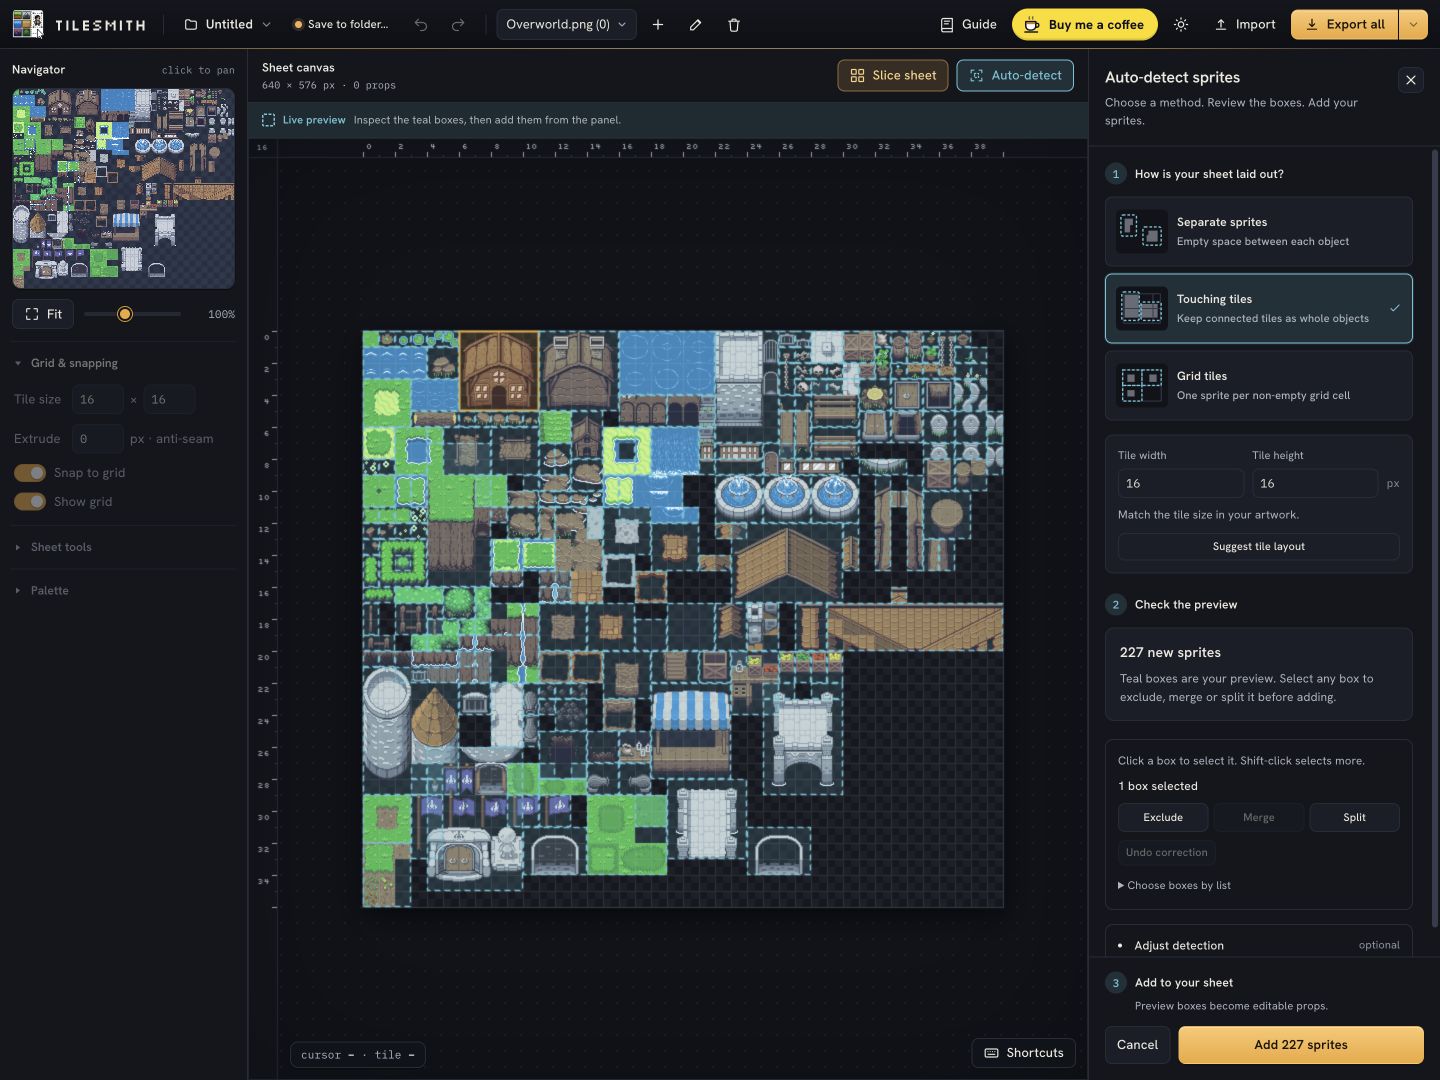Click the Tilesmith logo icon

tap(28, 24)
